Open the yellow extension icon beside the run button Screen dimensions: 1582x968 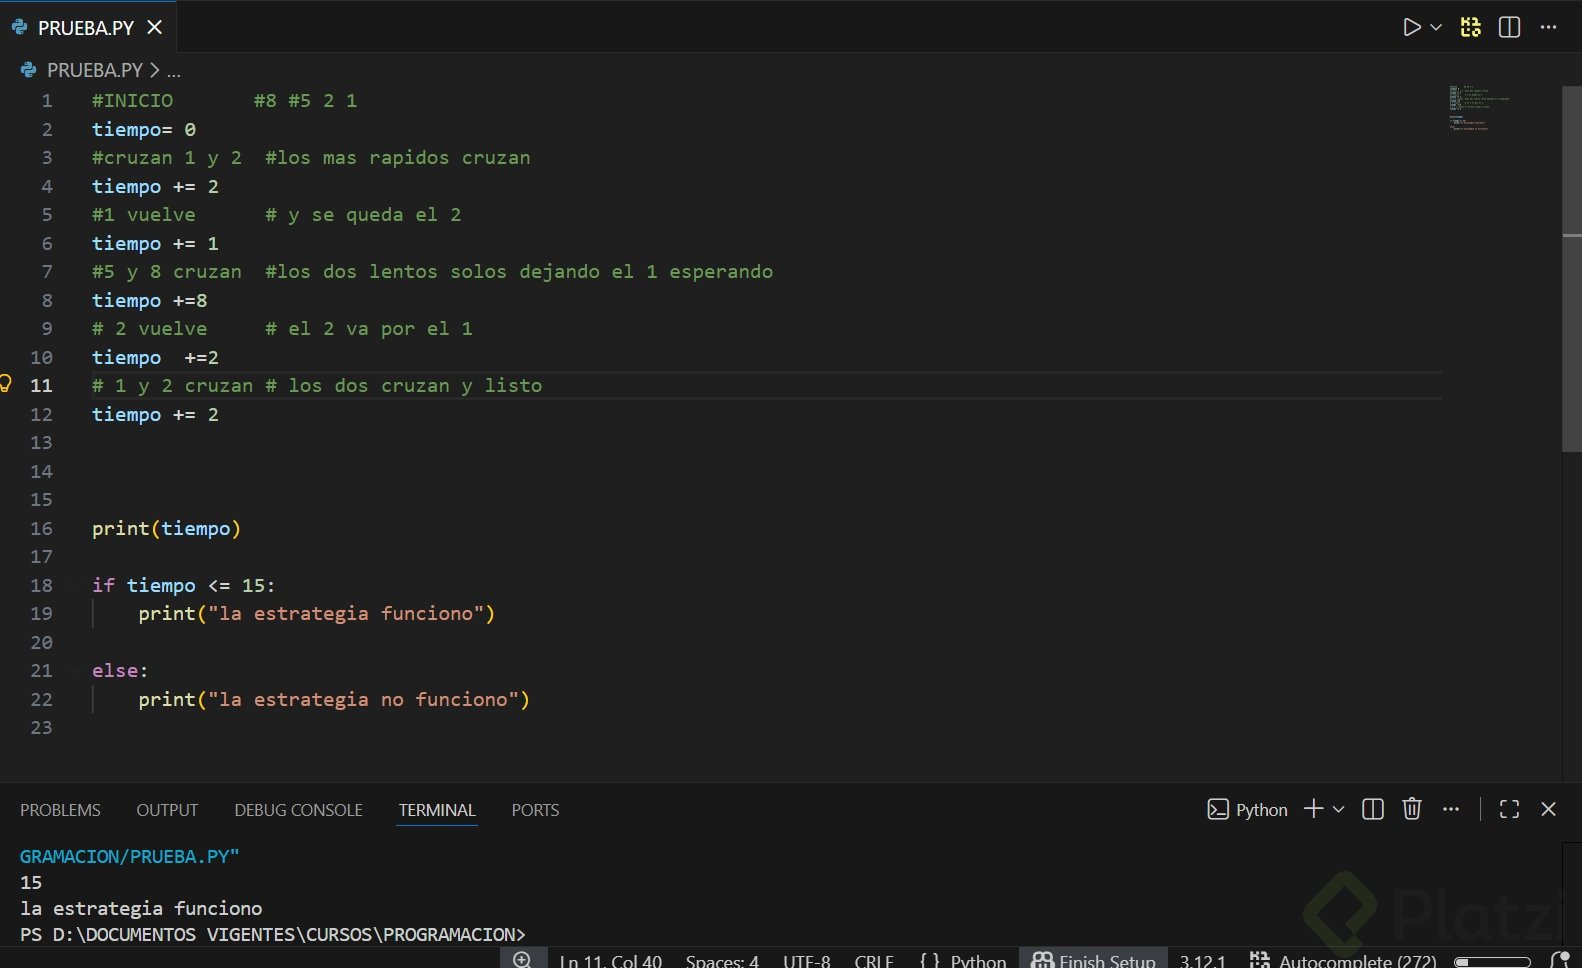click(x=1470, y=28)
